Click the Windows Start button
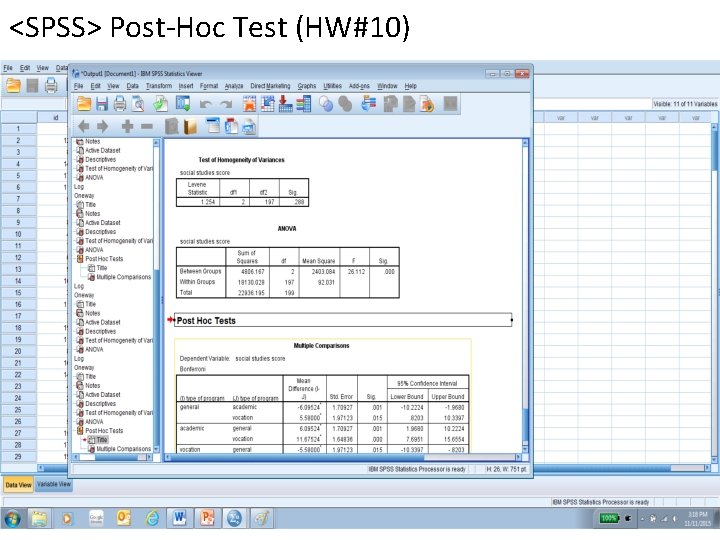The image size is (720, 540). (12, 519)
